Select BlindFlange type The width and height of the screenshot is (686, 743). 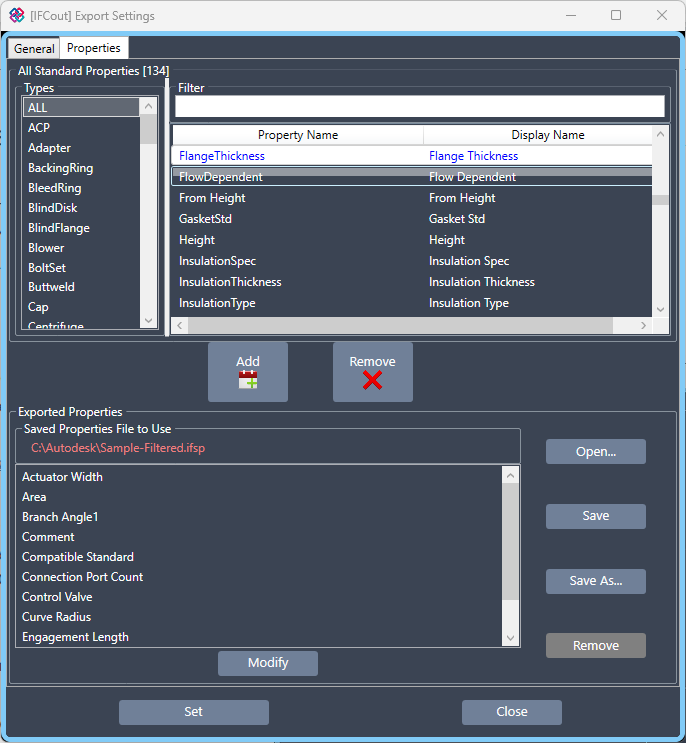click(x=81, y=228)
